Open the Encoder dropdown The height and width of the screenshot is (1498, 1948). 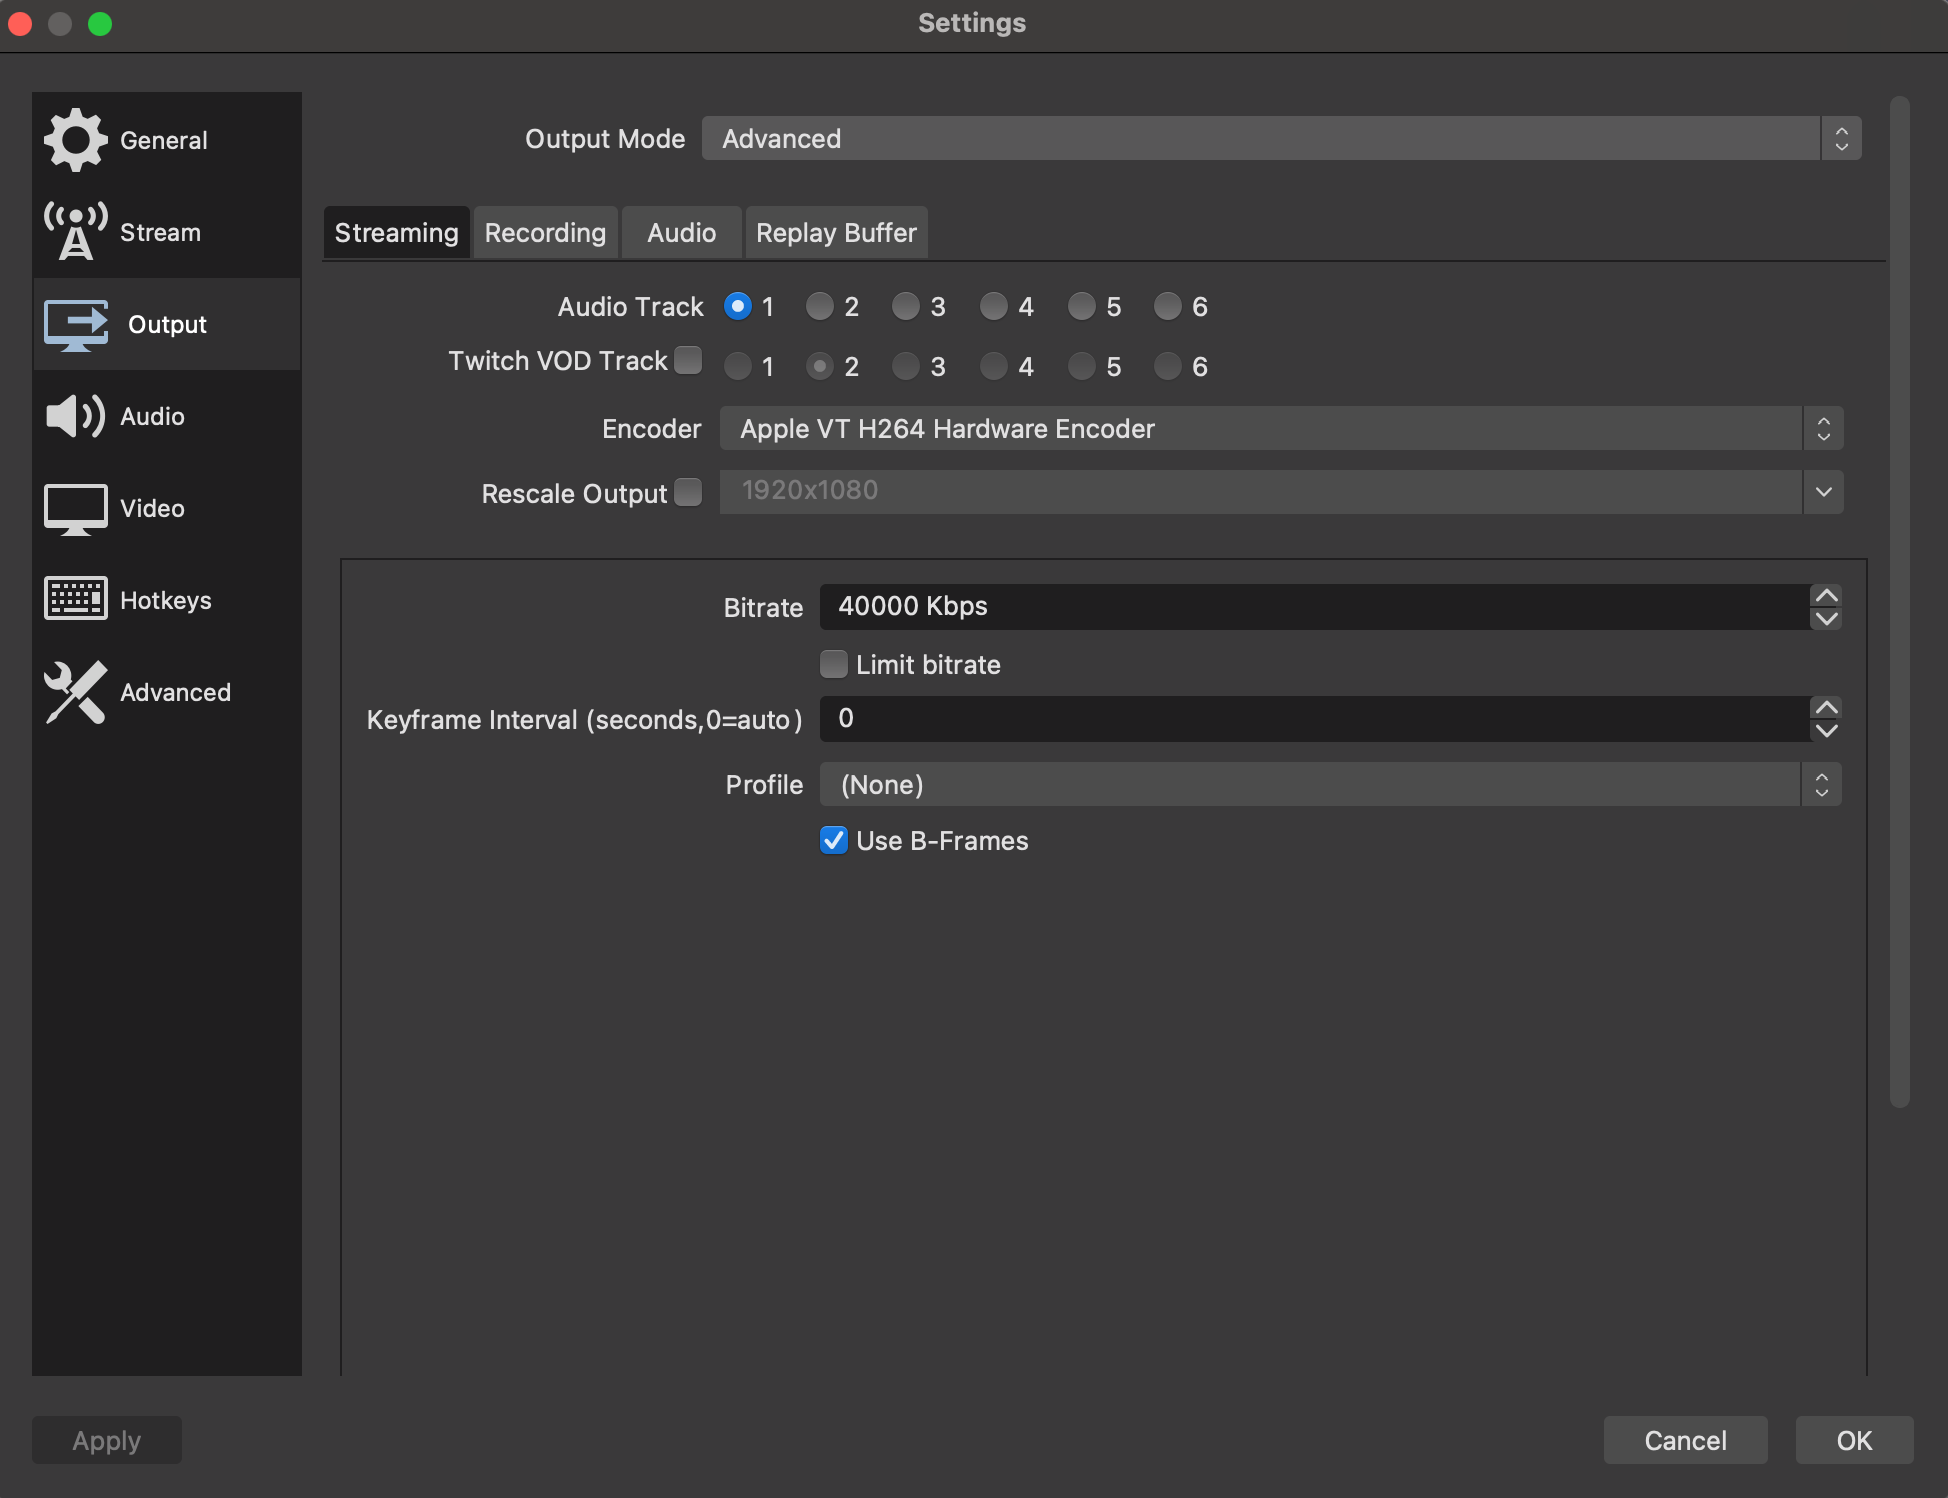pyautogui.click(x=1282, y=428)
